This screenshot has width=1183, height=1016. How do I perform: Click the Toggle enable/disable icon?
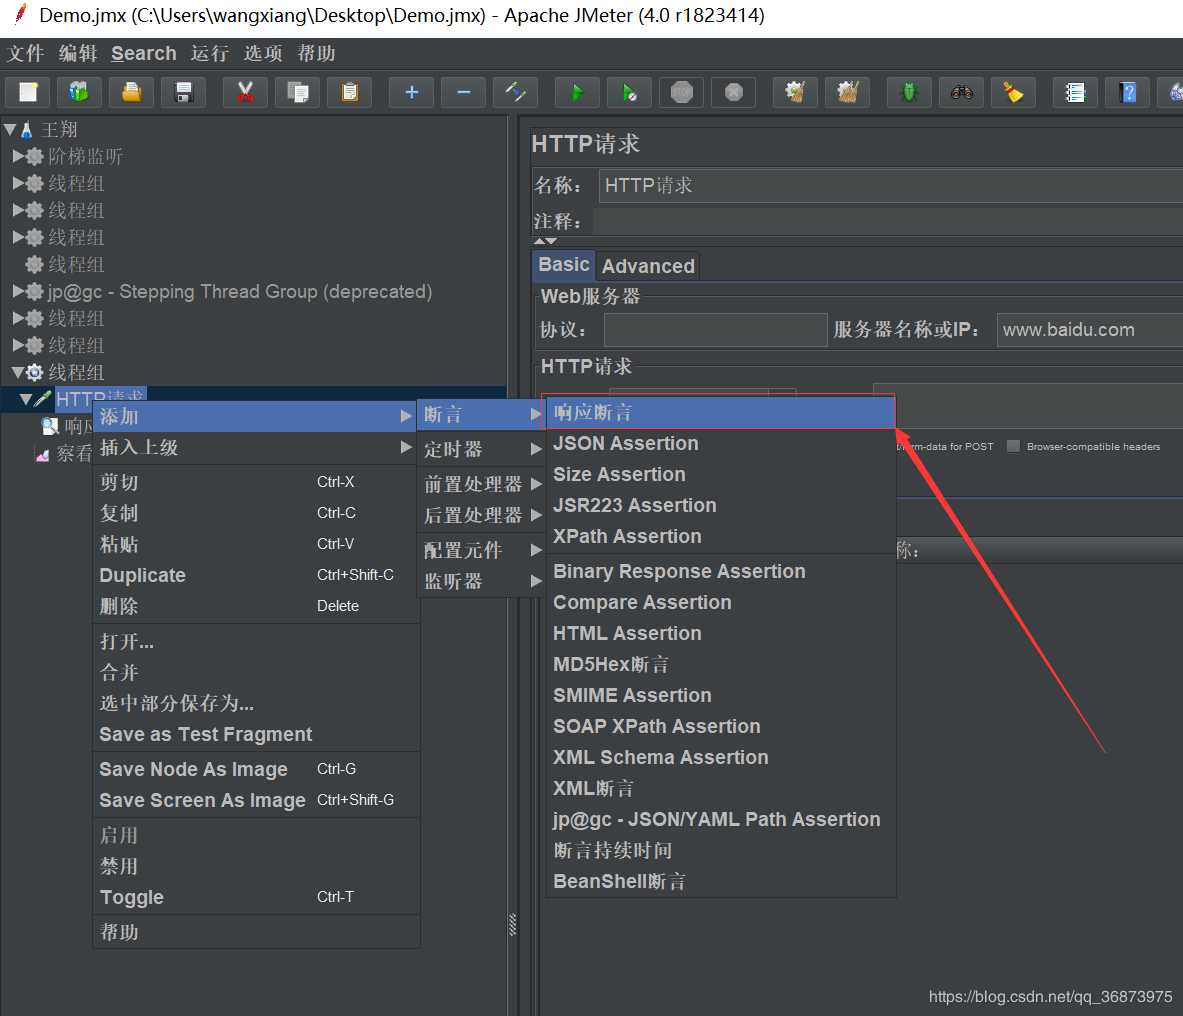(x=515, y=93)
